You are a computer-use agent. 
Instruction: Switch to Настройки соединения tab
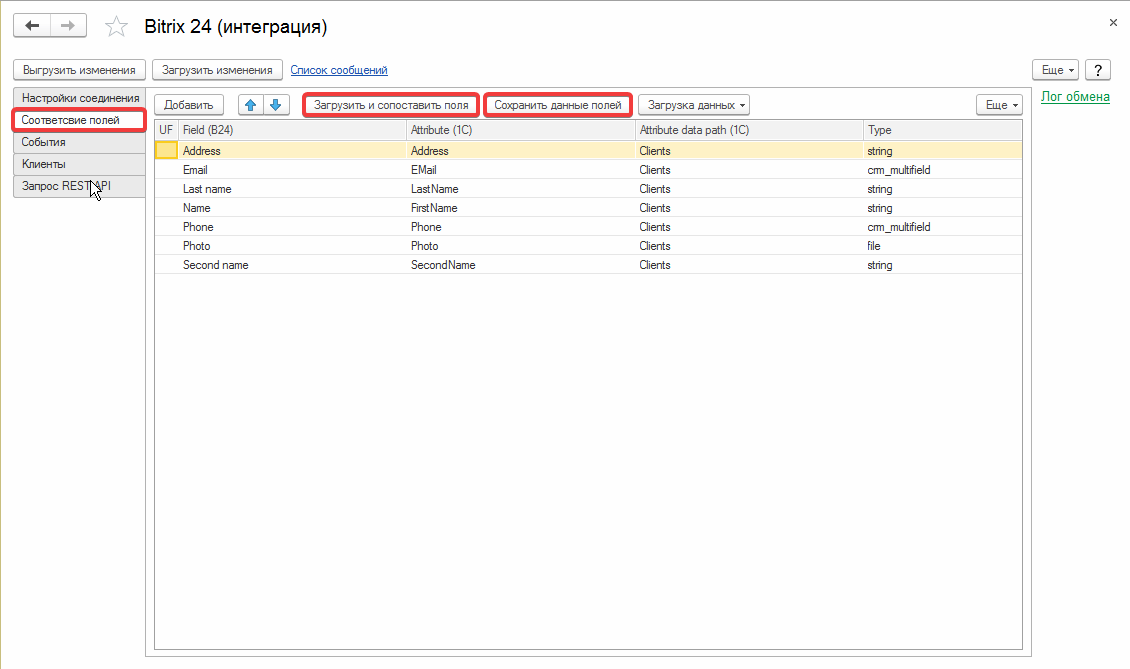[x=80, y=98]
